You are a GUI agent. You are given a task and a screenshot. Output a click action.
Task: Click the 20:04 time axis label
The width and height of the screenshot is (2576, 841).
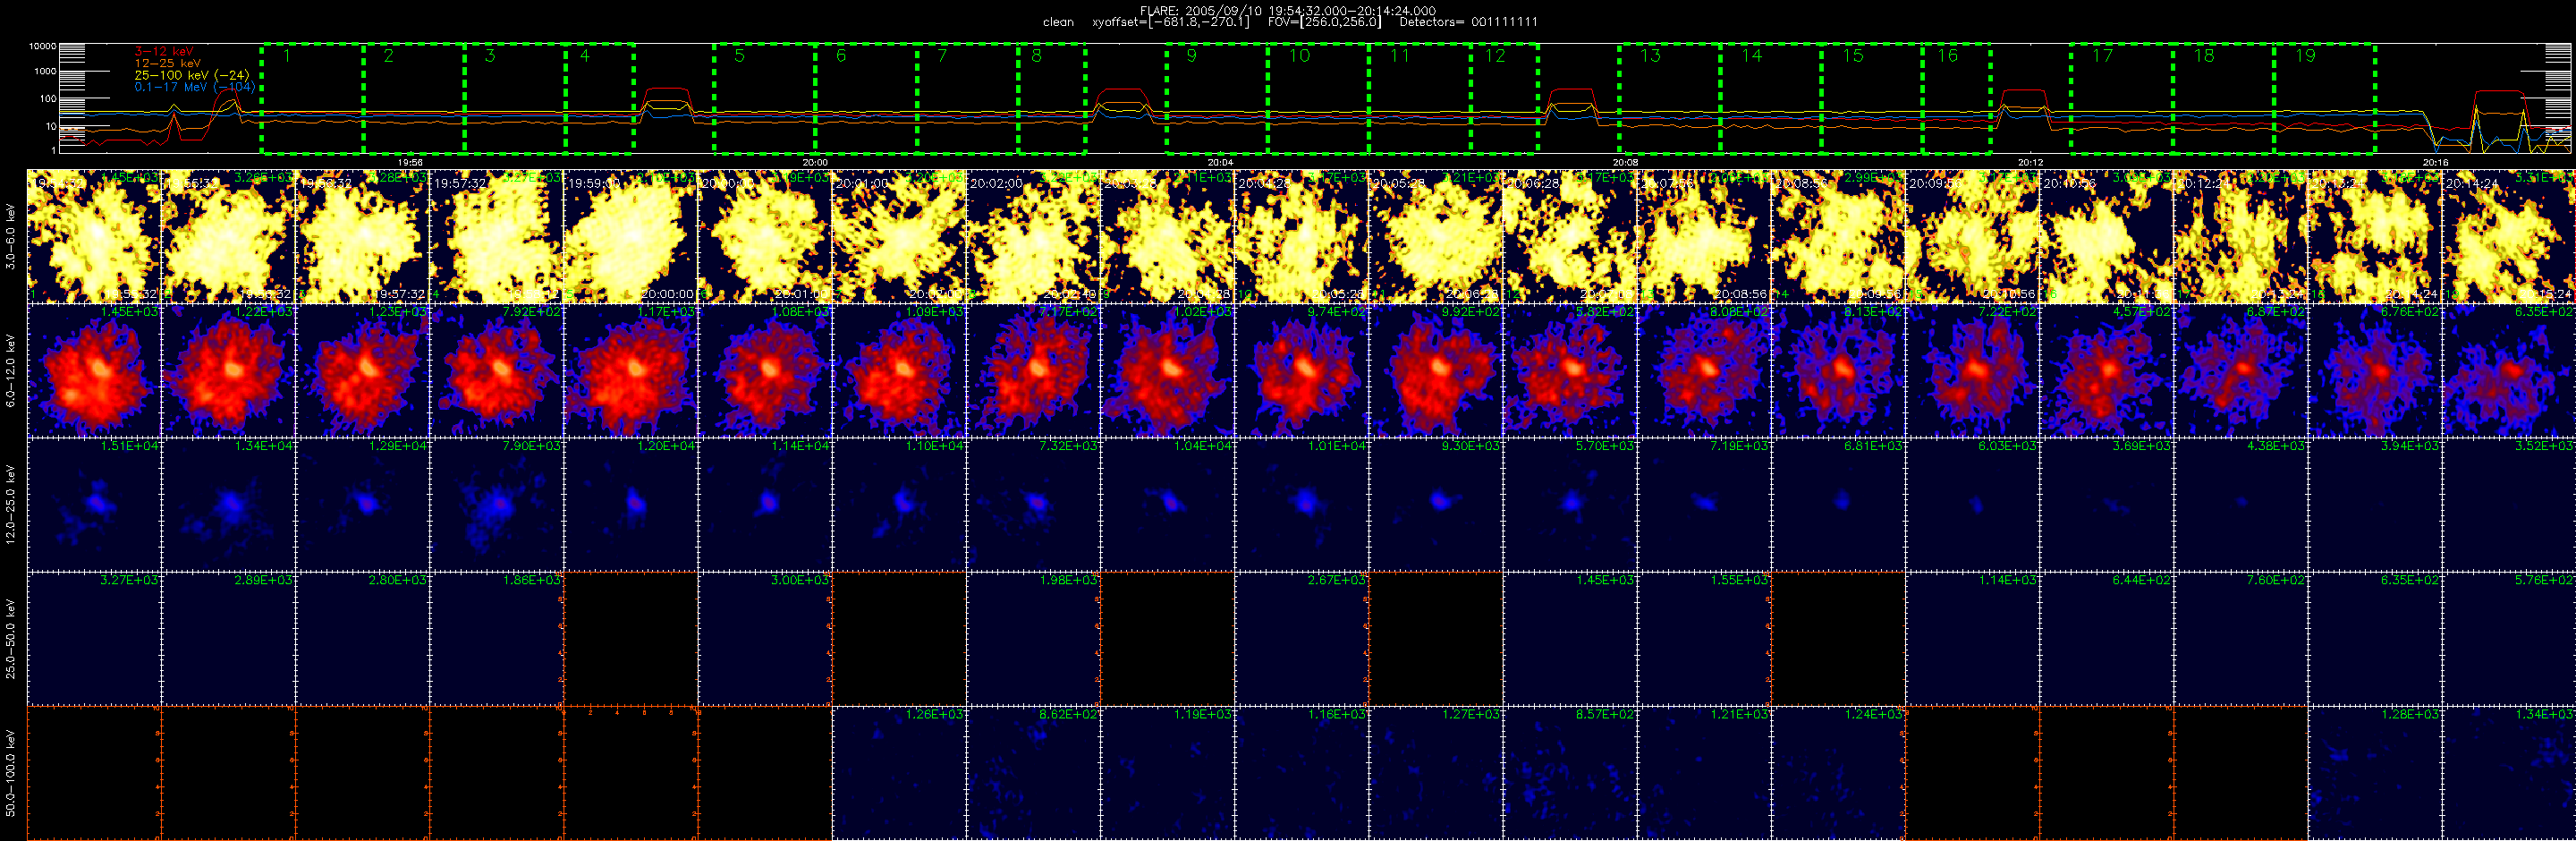click(1220, 162)
